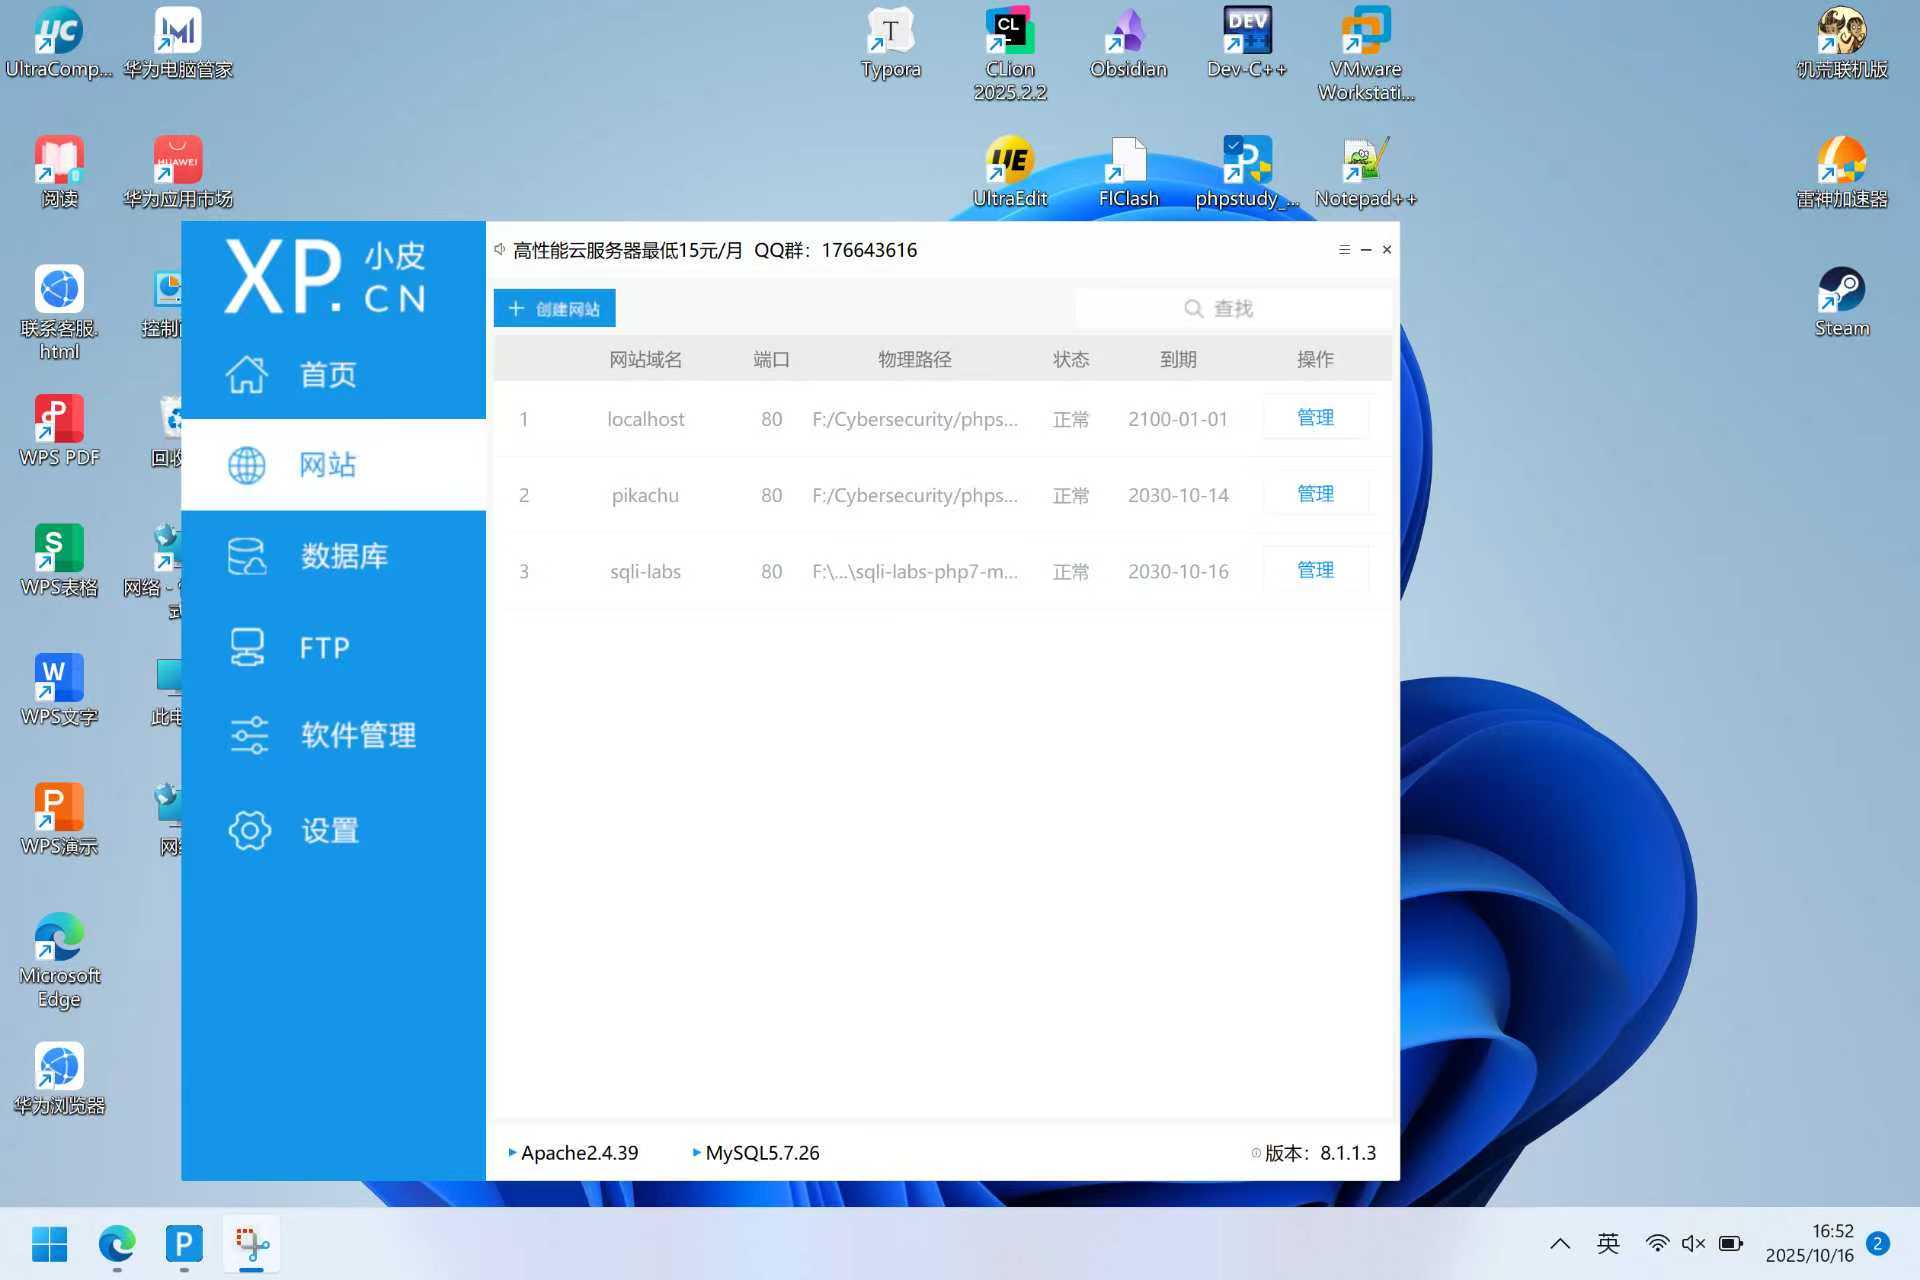
Task: Open the 设置 settings gear item
Action: pyautogui.click(x=329, y=830)
